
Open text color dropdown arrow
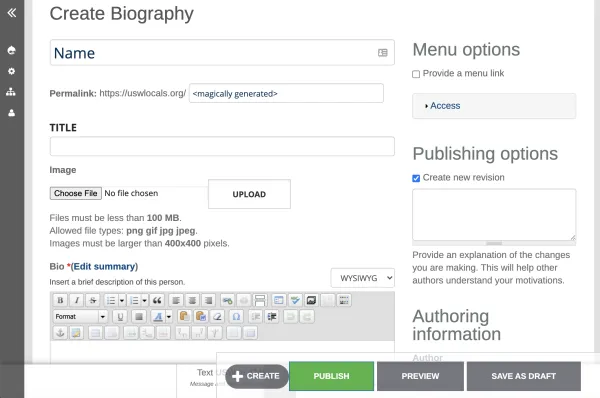coord(169,316)
